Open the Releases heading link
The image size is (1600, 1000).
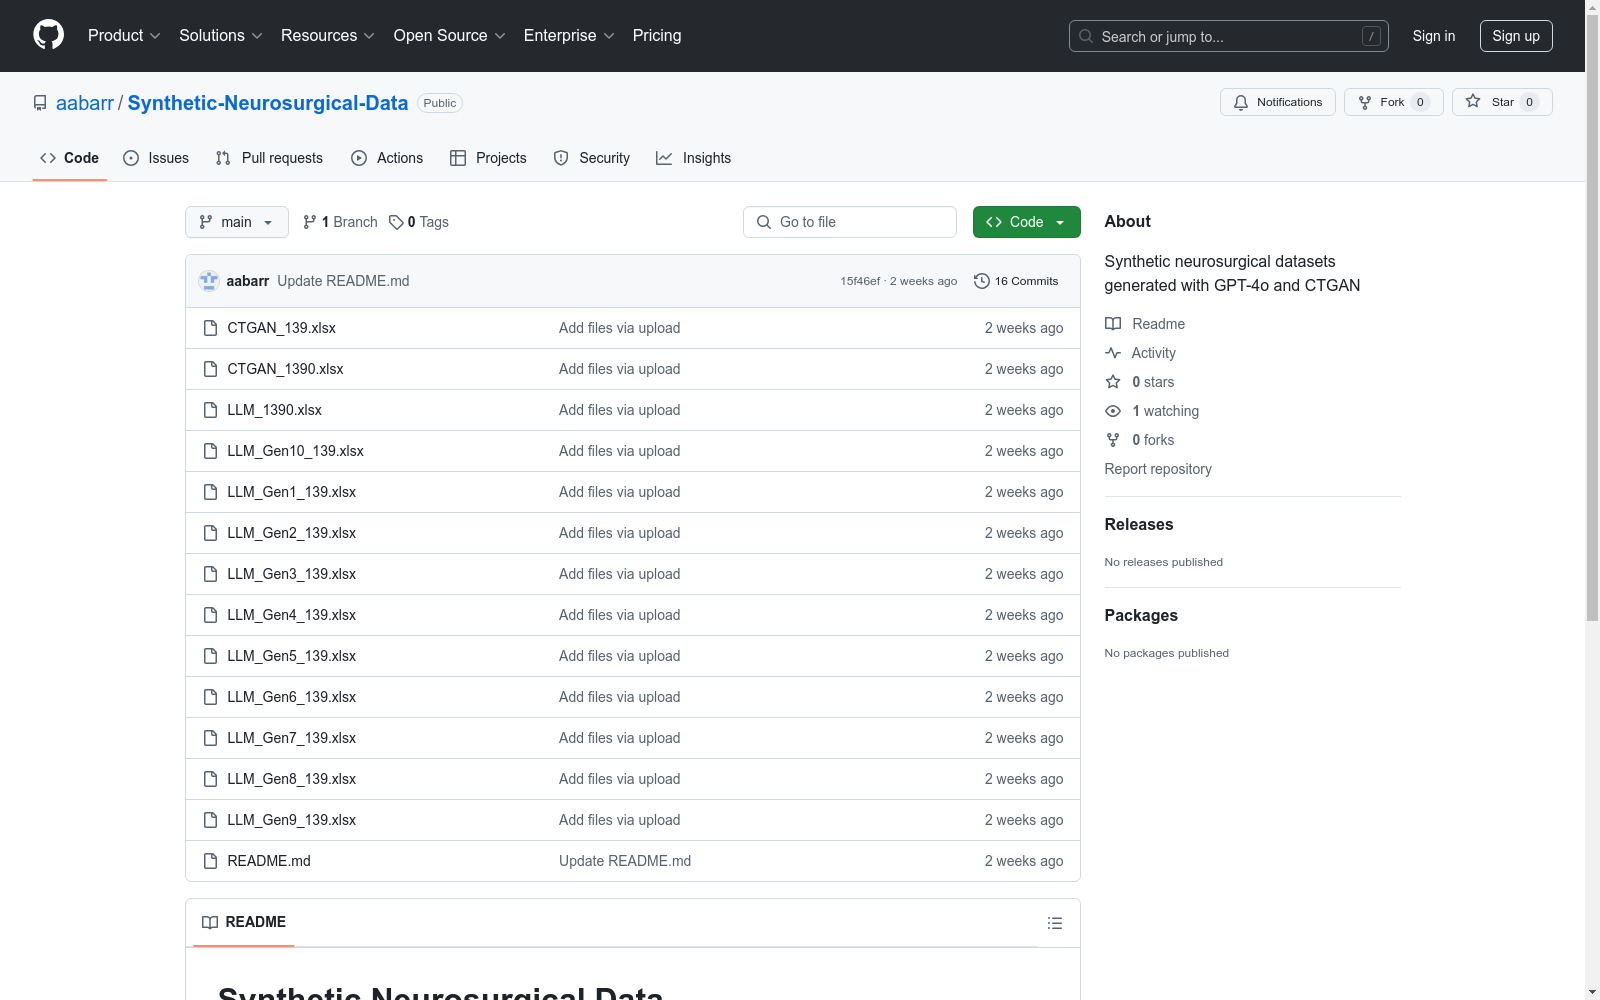coord(1139,525)
